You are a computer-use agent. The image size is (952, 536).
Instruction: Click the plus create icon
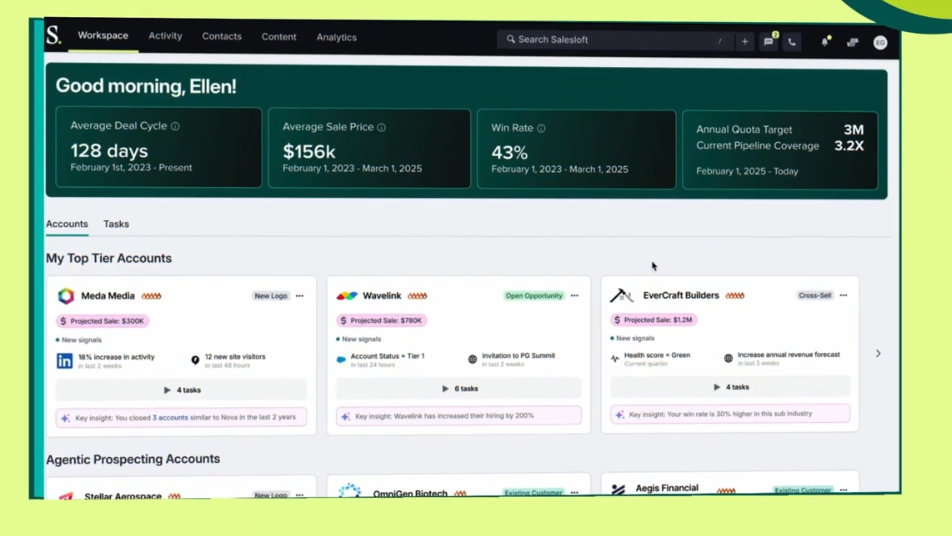(x=745, y=42)
